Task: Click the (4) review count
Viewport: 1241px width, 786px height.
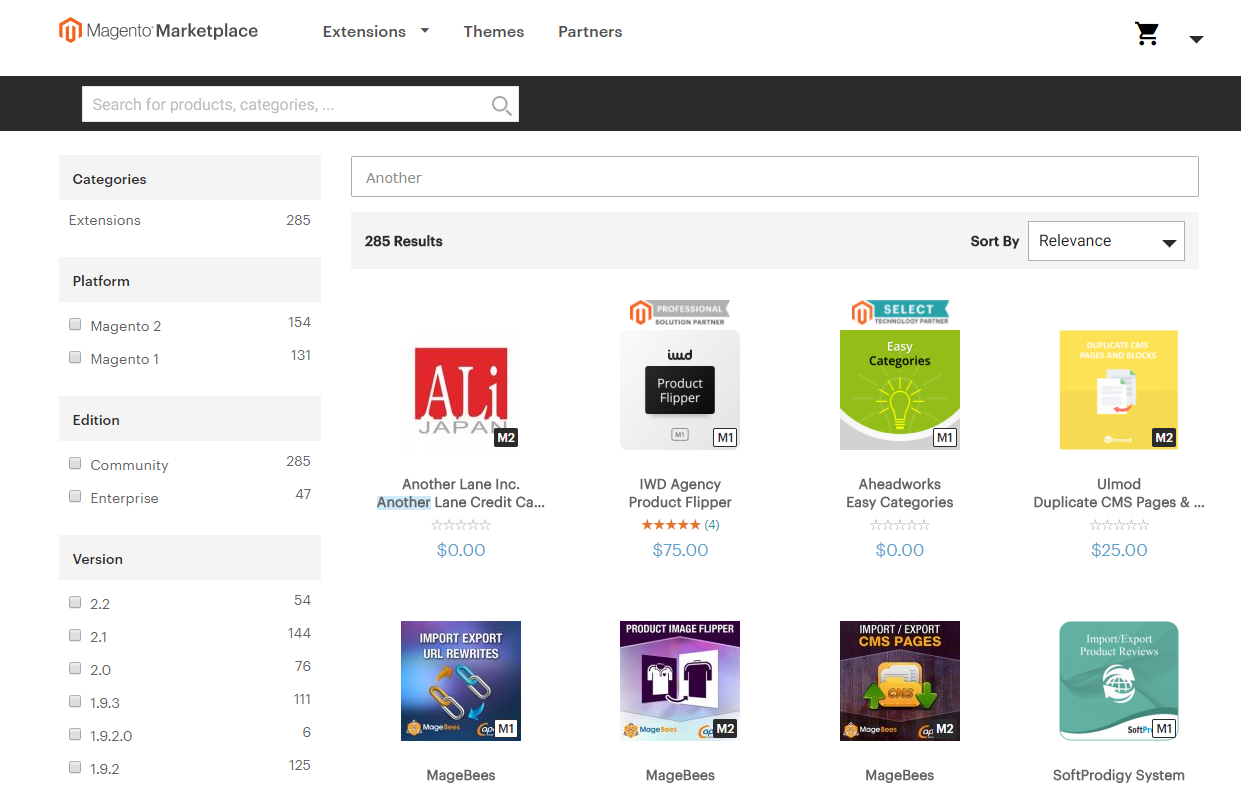Action: (712, 525)
